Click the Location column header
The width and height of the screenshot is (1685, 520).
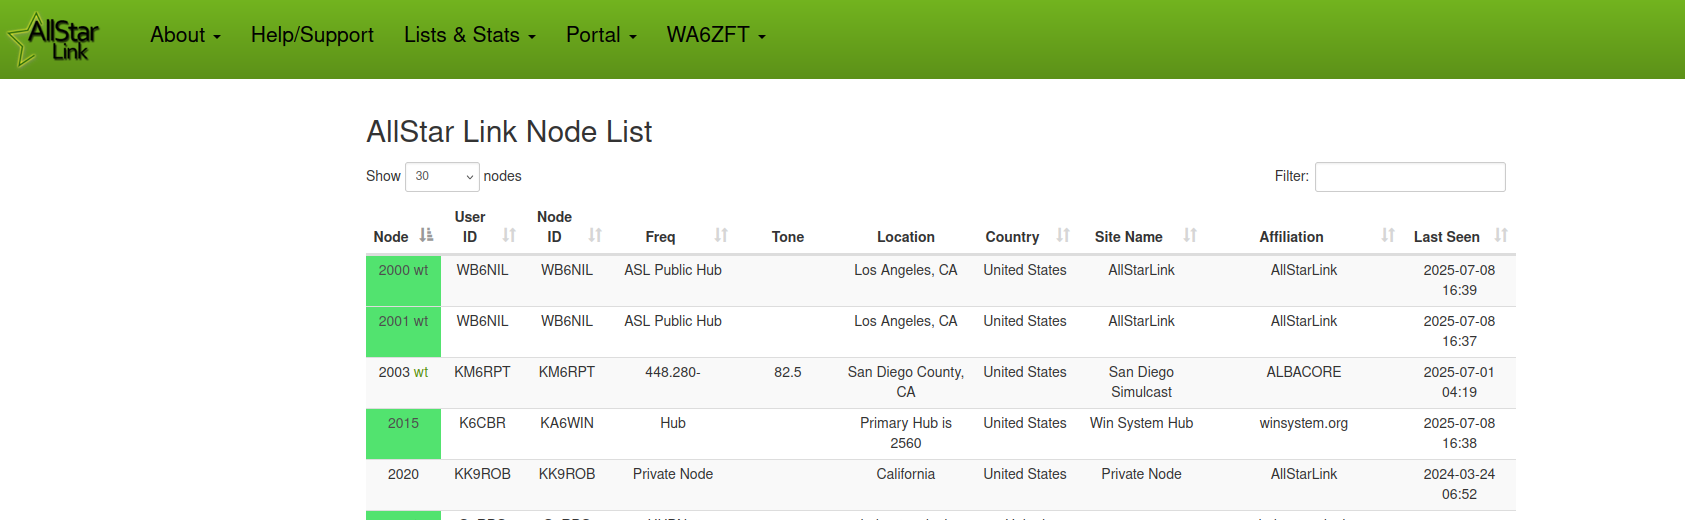(x=906, y=237)
